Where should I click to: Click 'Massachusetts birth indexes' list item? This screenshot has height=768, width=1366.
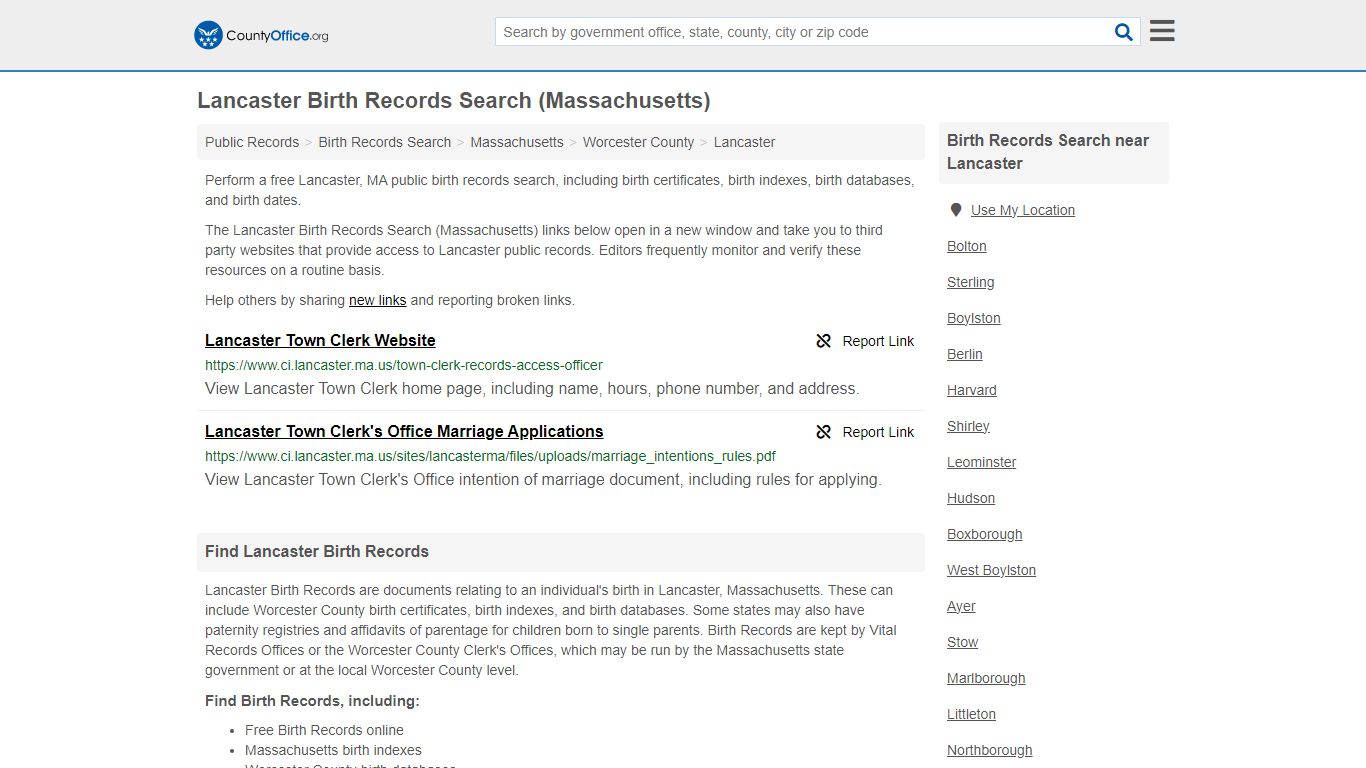tap(333, 750)
